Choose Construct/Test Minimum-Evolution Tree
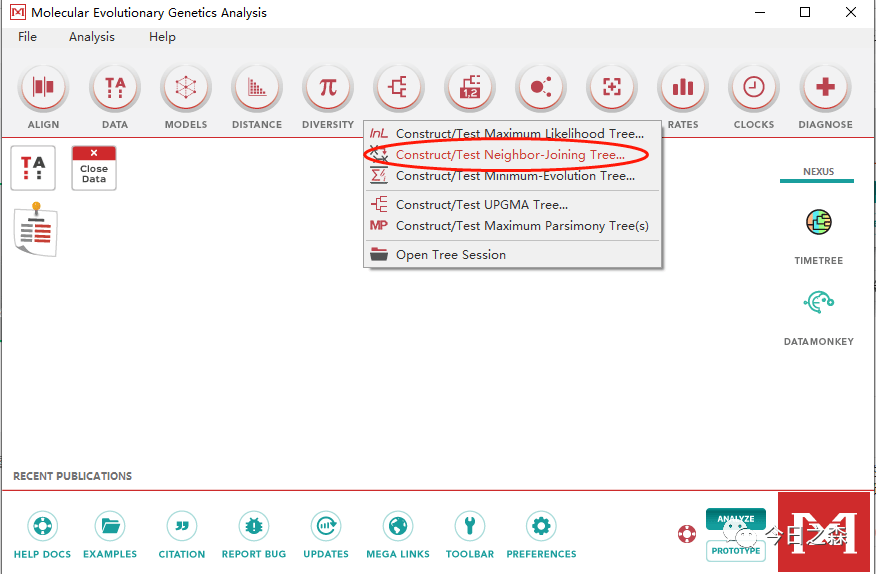The width and height of the screenshot is (876, 574). tap(512, 176)
